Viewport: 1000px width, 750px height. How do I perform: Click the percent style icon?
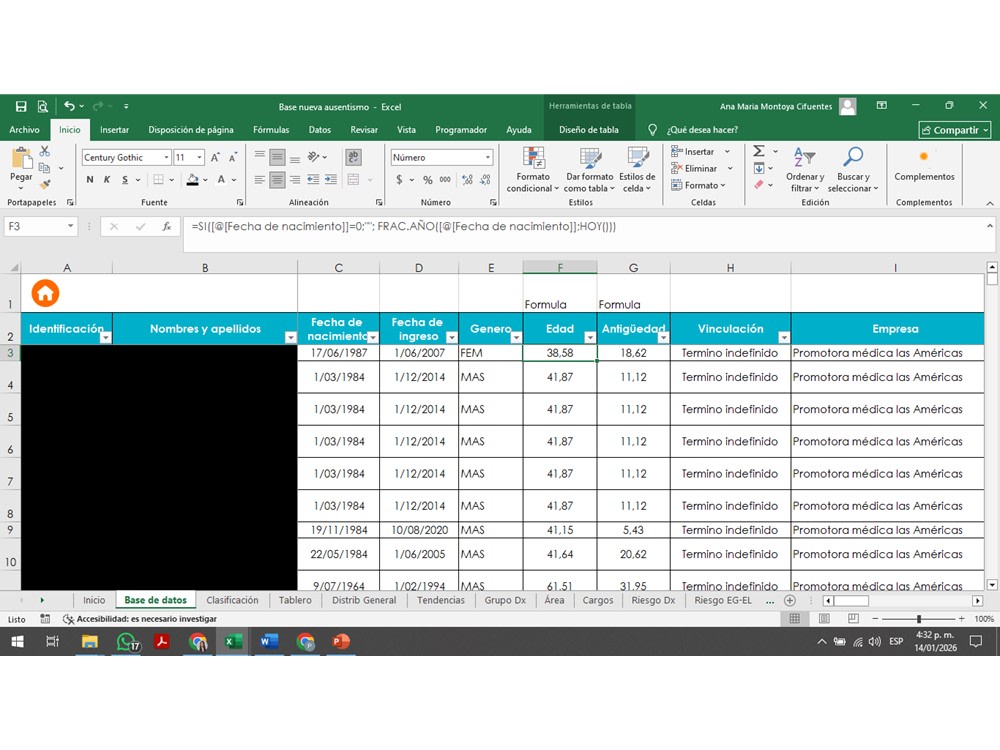click(x=427, y=180)
